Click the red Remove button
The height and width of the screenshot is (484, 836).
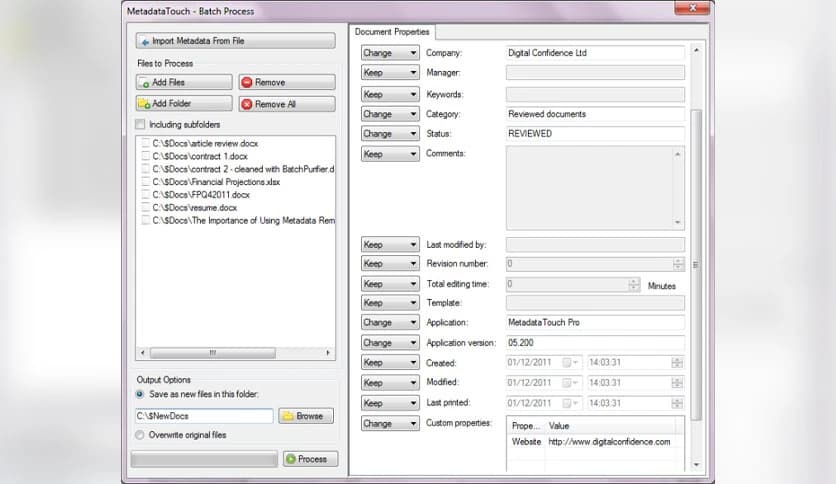[x=286, y=82]
